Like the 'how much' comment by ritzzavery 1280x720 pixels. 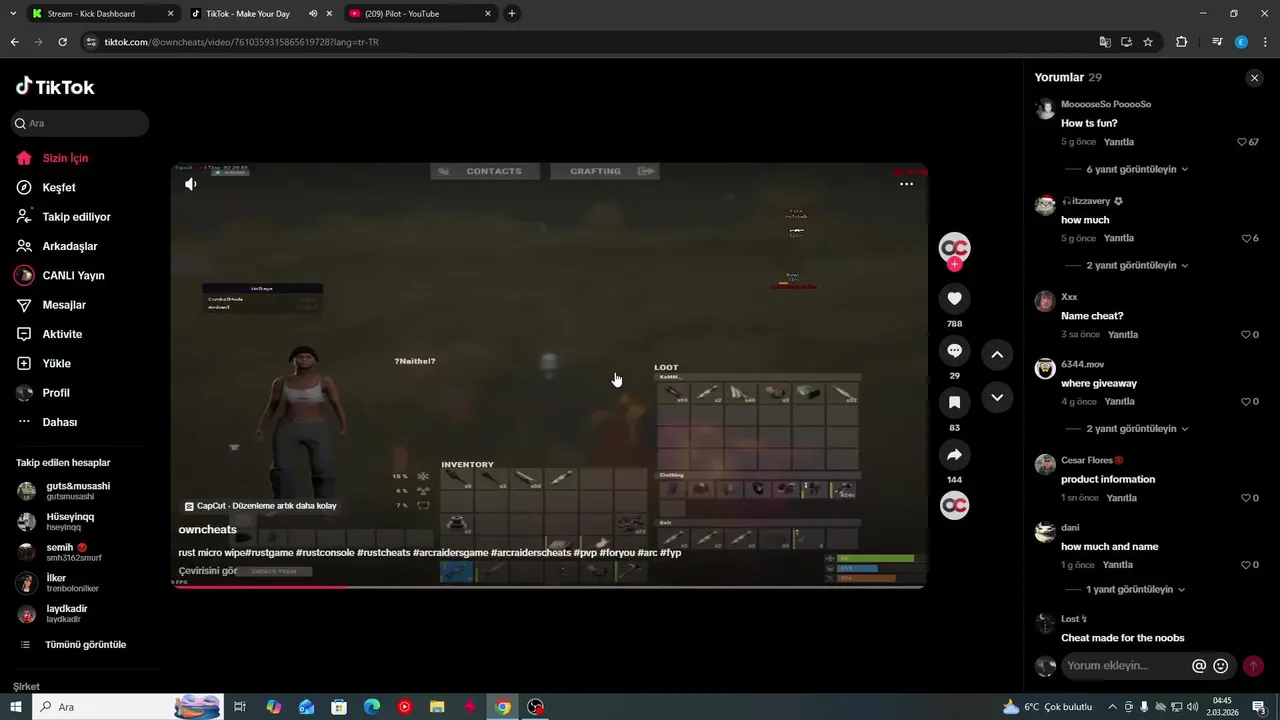point(1246,238)
